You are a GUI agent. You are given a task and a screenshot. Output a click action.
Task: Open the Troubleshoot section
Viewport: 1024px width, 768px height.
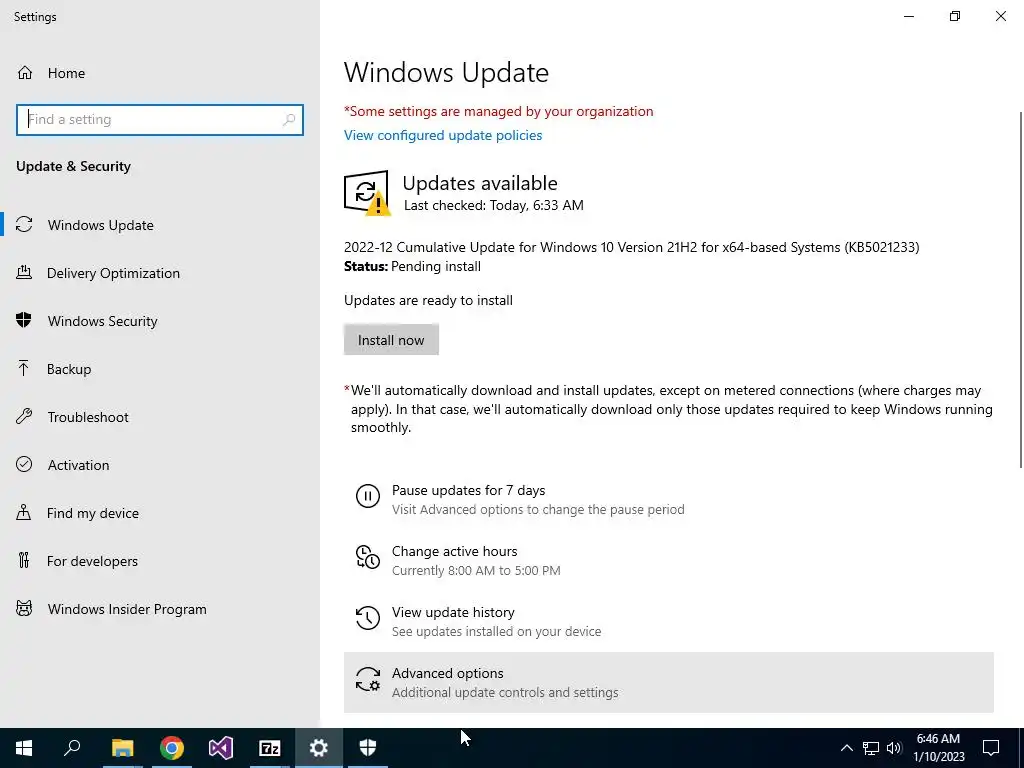tap(160, 417)
